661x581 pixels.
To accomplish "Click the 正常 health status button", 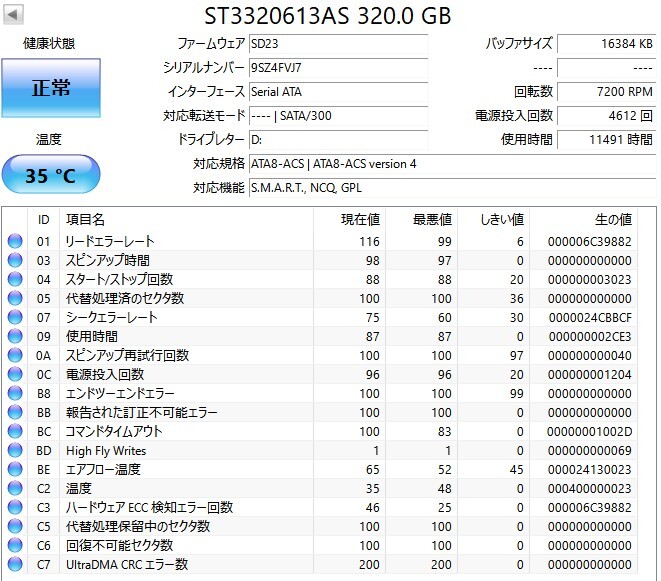I will (51, 88).
